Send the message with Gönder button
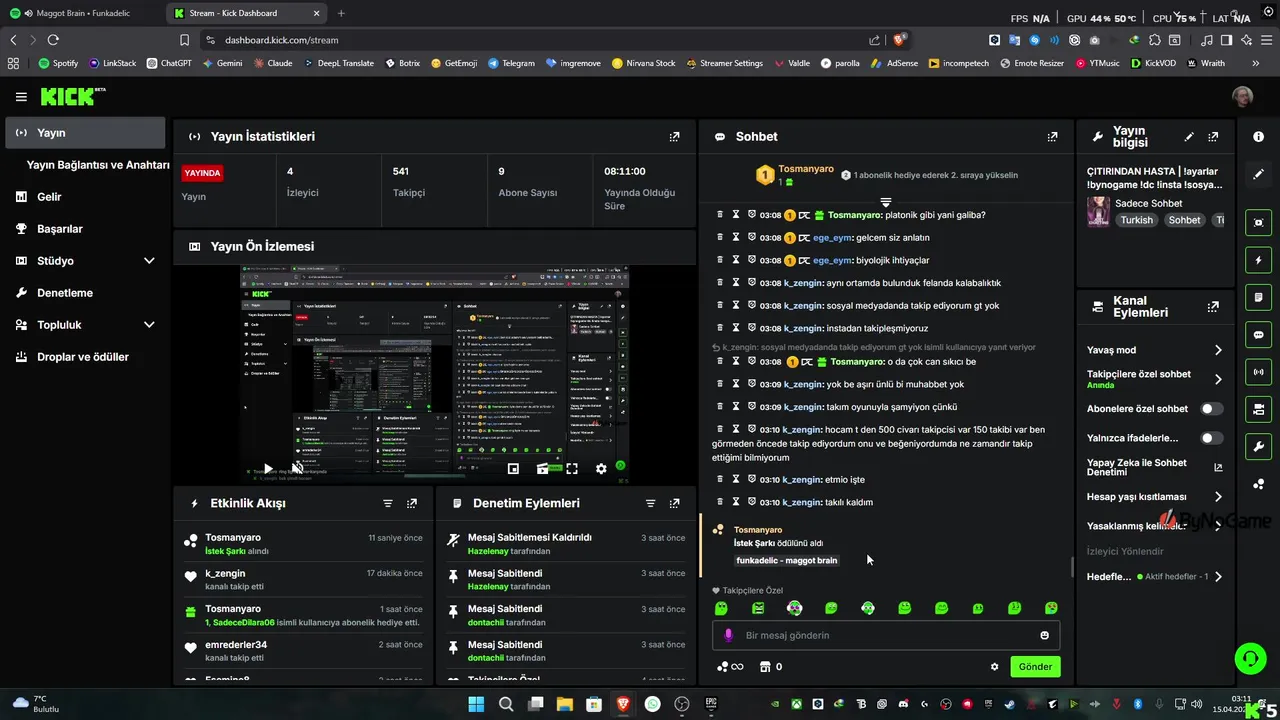The width and height of the screenshot is (1280, 720). (1035, 667)
